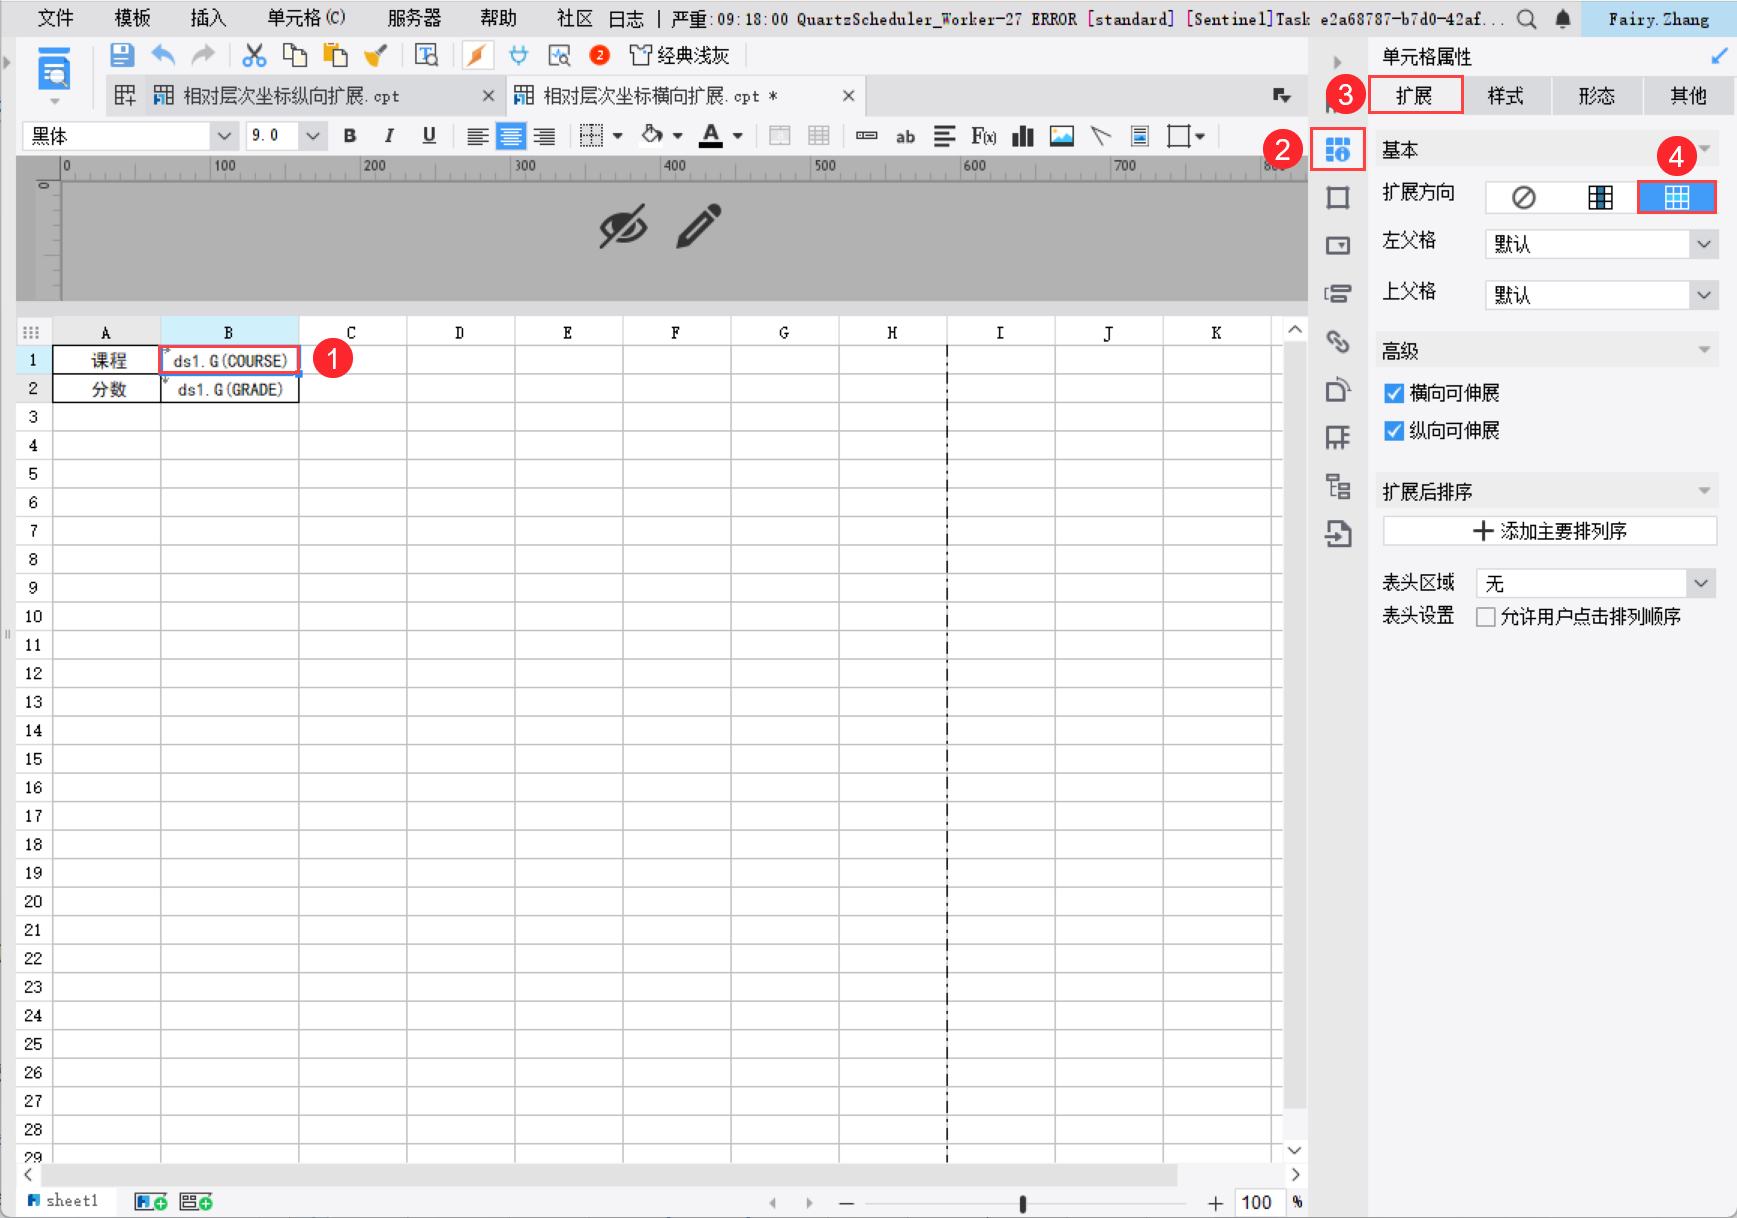Undo the last action
Viewport: 1737px width, 1218px height.
click(163, 55)
